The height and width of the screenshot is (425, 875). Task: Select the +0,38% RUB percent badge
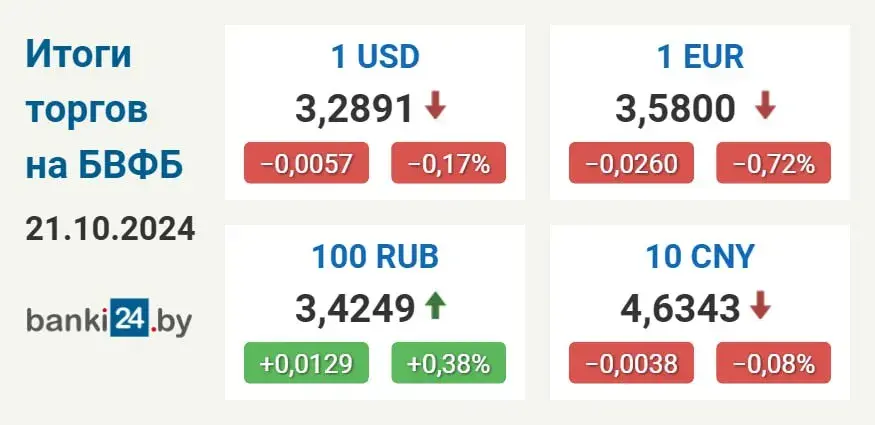[x=449, y=363]
